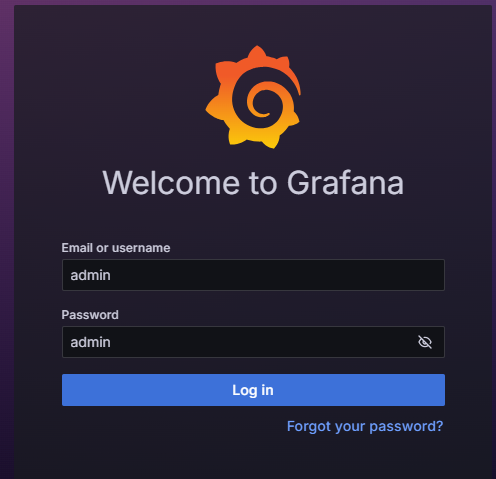Open the Forgot your password link
This screenshot has width=496, height=479.
point(365,426)
